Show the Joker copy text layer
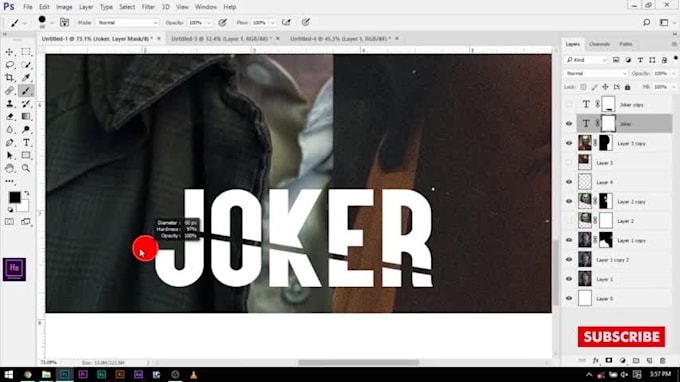 coord(569,104)
